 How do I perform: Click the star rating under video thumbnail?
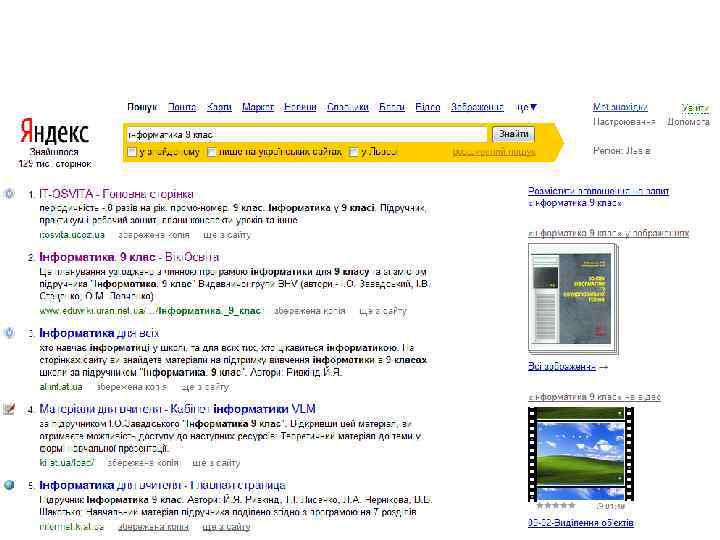pos(556,506)
